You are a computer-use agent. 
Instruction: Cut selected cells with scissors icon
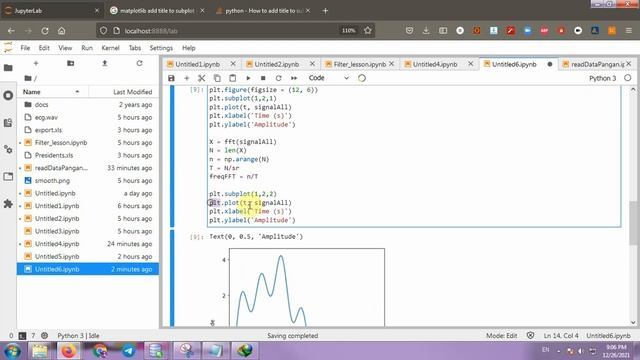[x=202, y=78]
